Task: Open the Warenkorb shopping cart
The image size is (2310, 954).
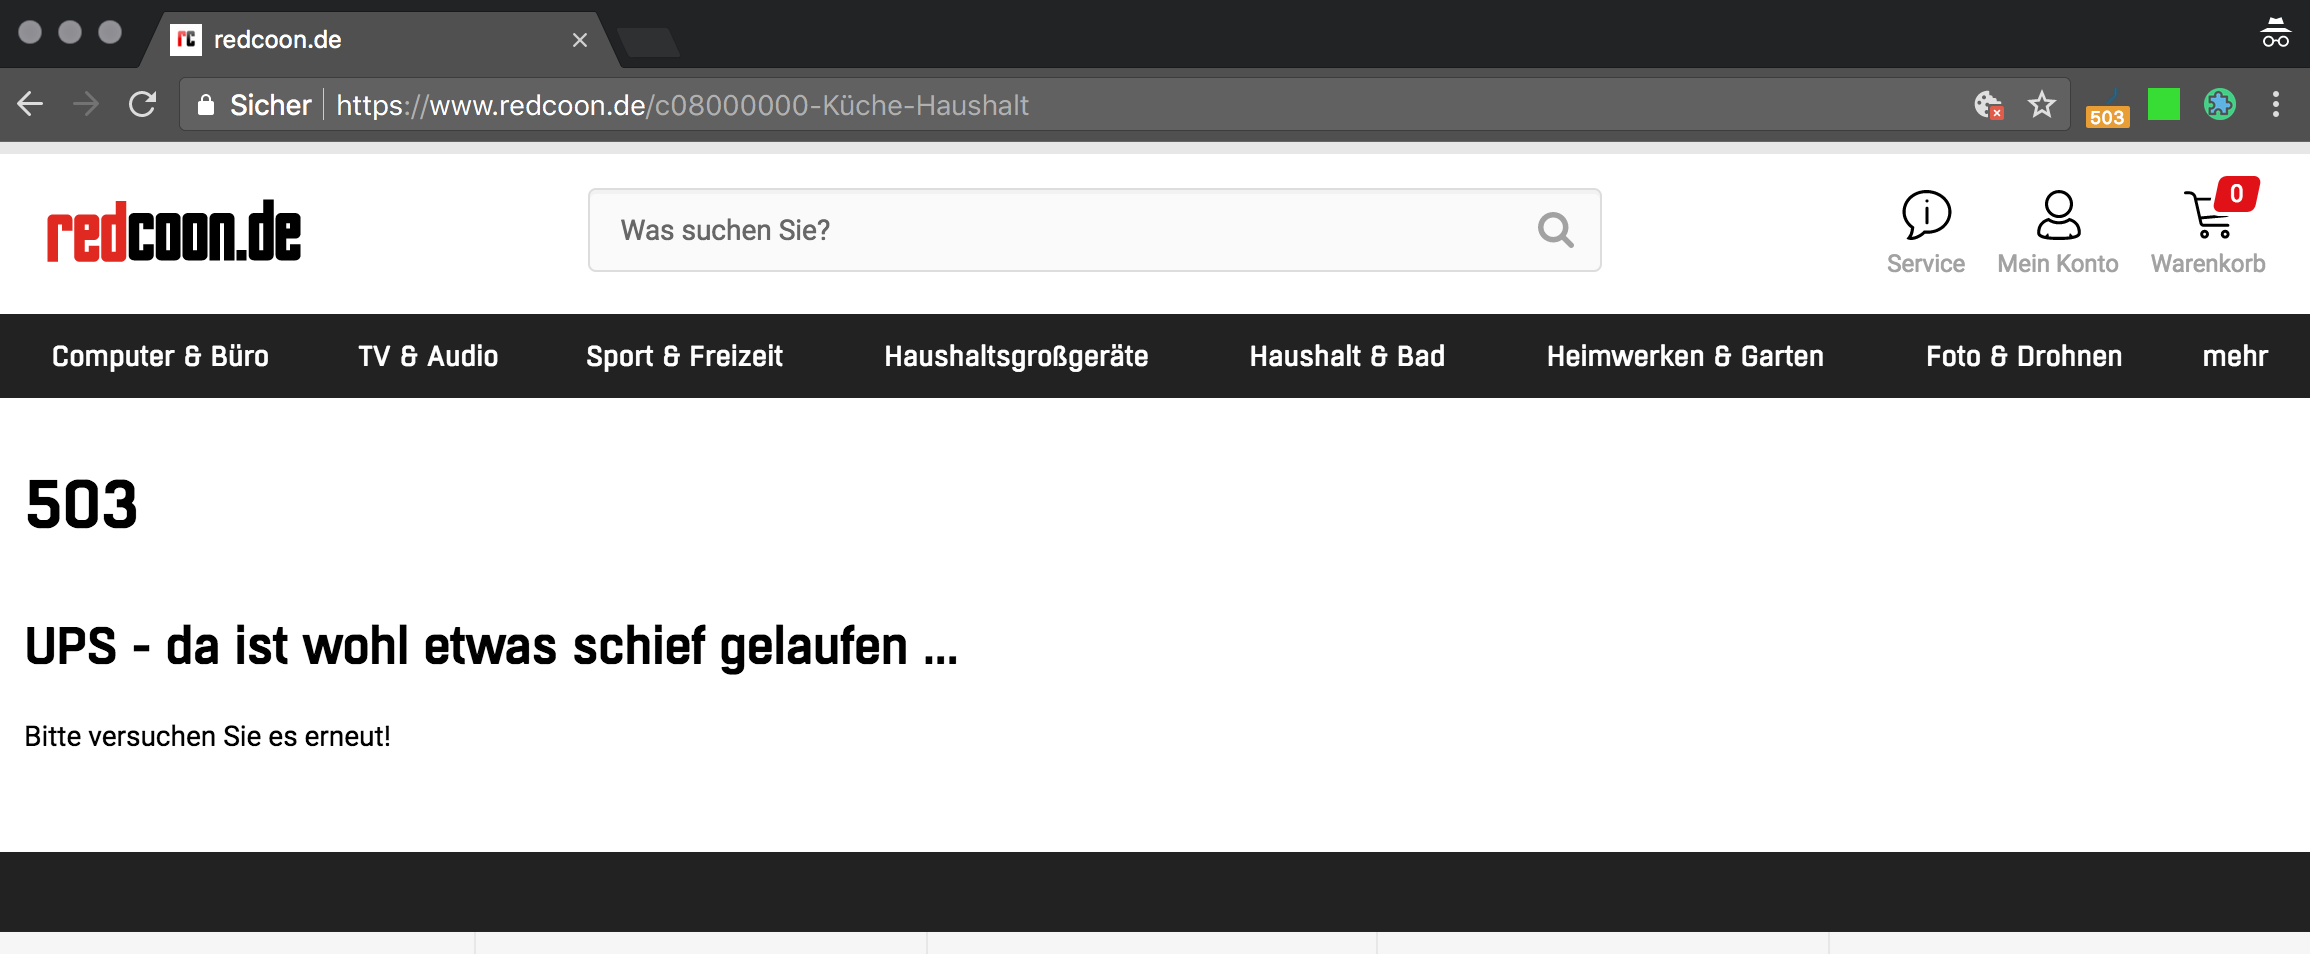Action: tap(2208, 215)
